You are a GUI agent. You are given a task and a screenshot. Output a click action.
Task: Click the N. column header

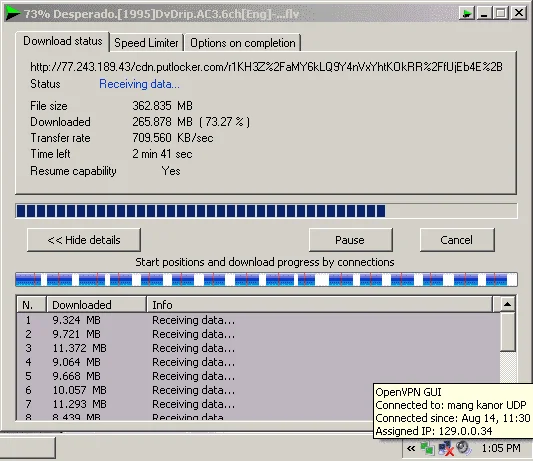tap(31, 305)
